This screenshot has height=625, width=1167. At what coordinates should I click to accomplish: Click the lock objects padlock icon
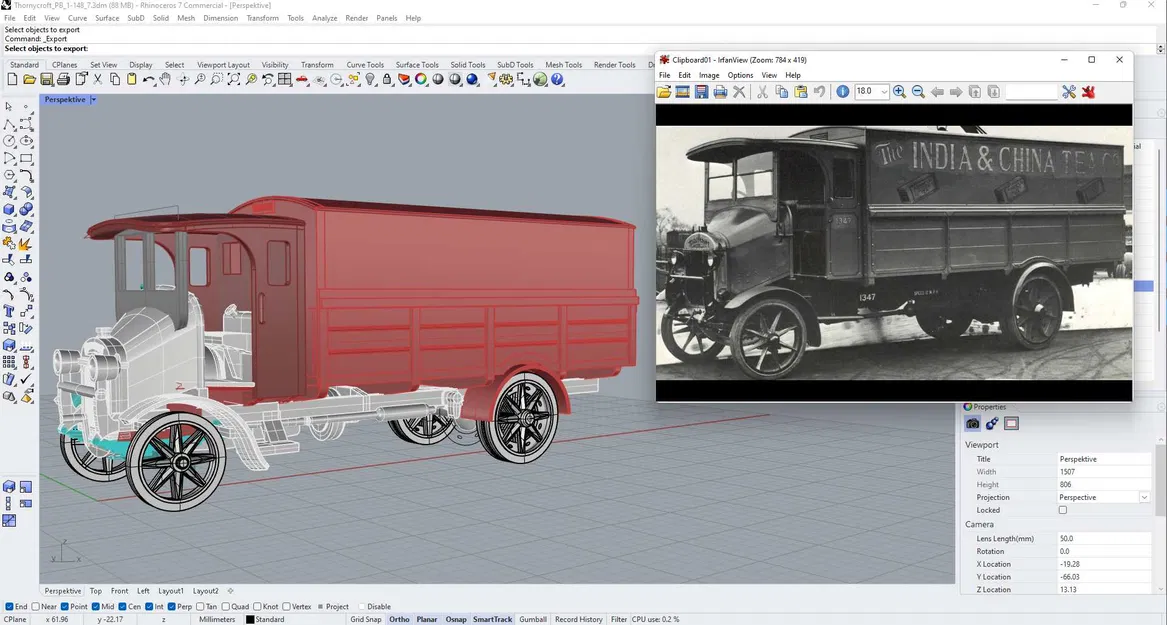(387, 80)
